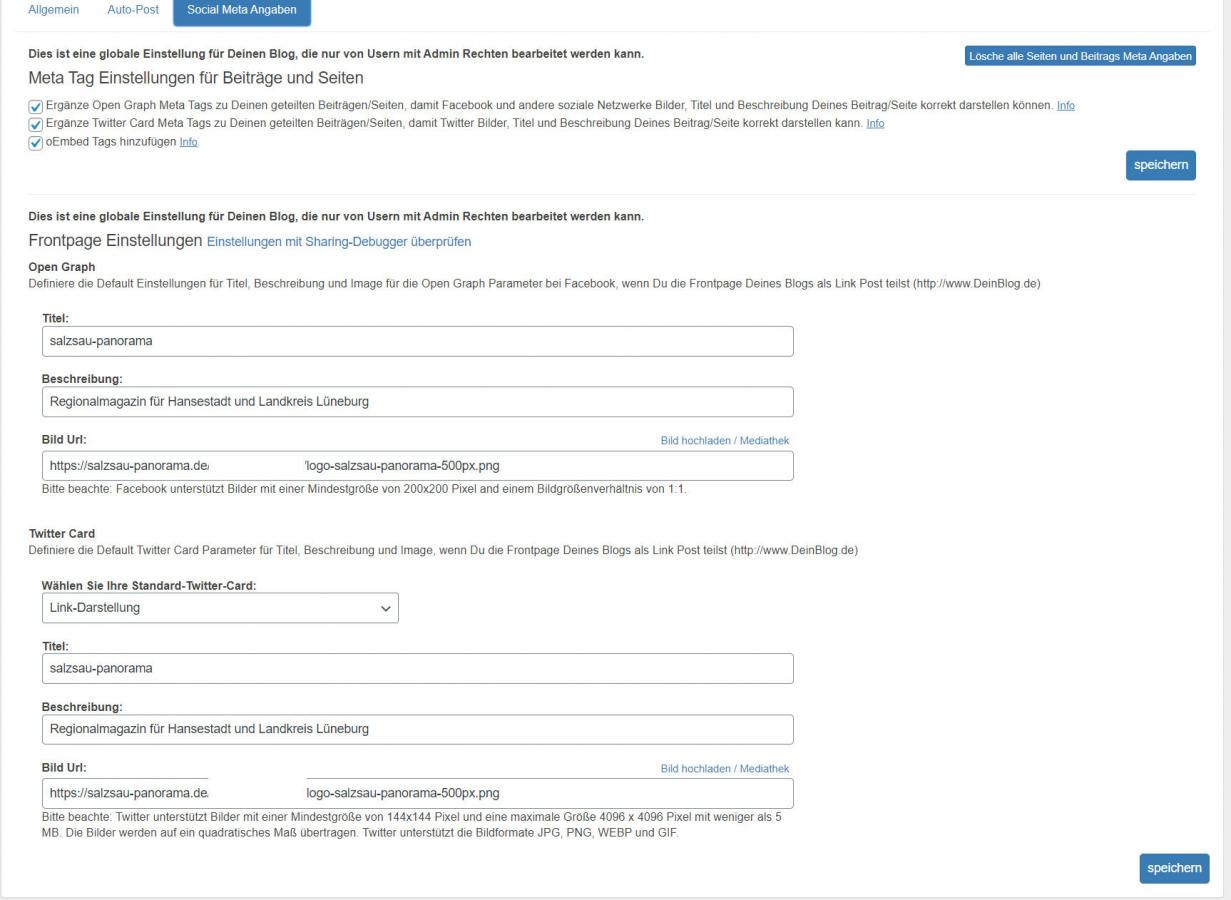Click Lösche alle Seiten und Beitrags Meta Angaben
1231x900 pixels.
point(1080,56)
